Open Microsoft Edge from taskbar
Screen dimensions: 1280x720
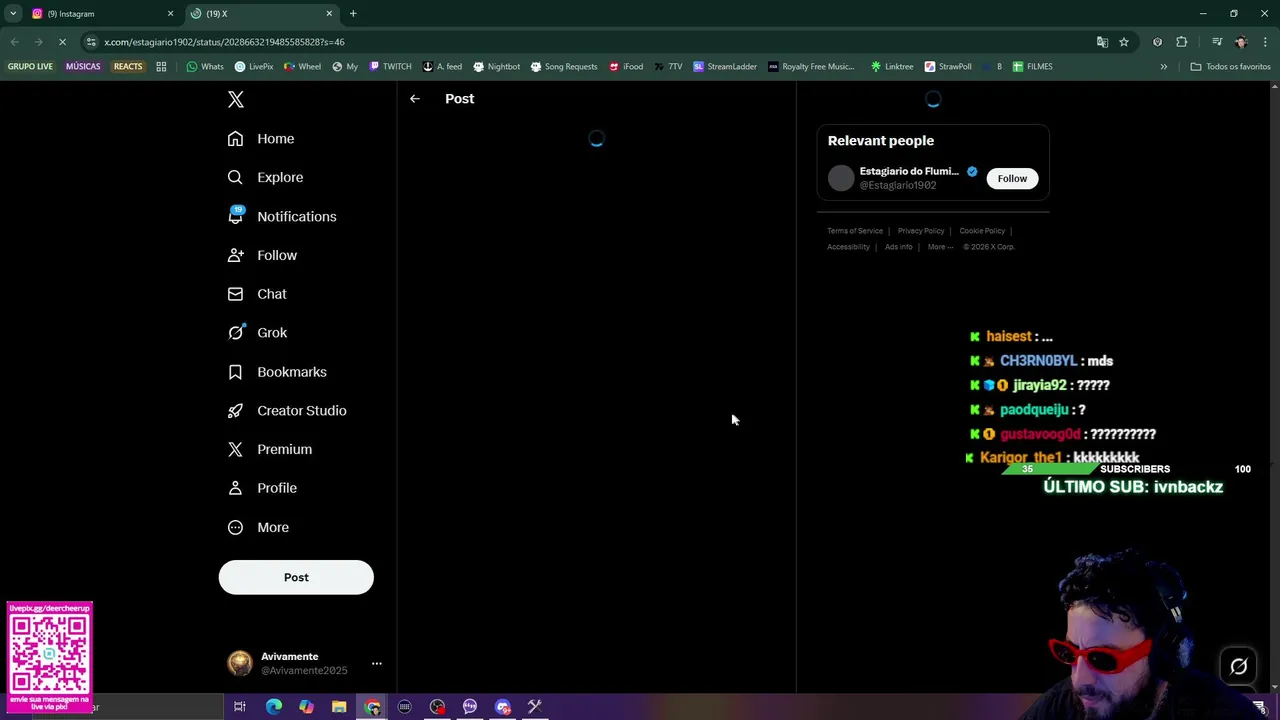[x=273, y=707]
